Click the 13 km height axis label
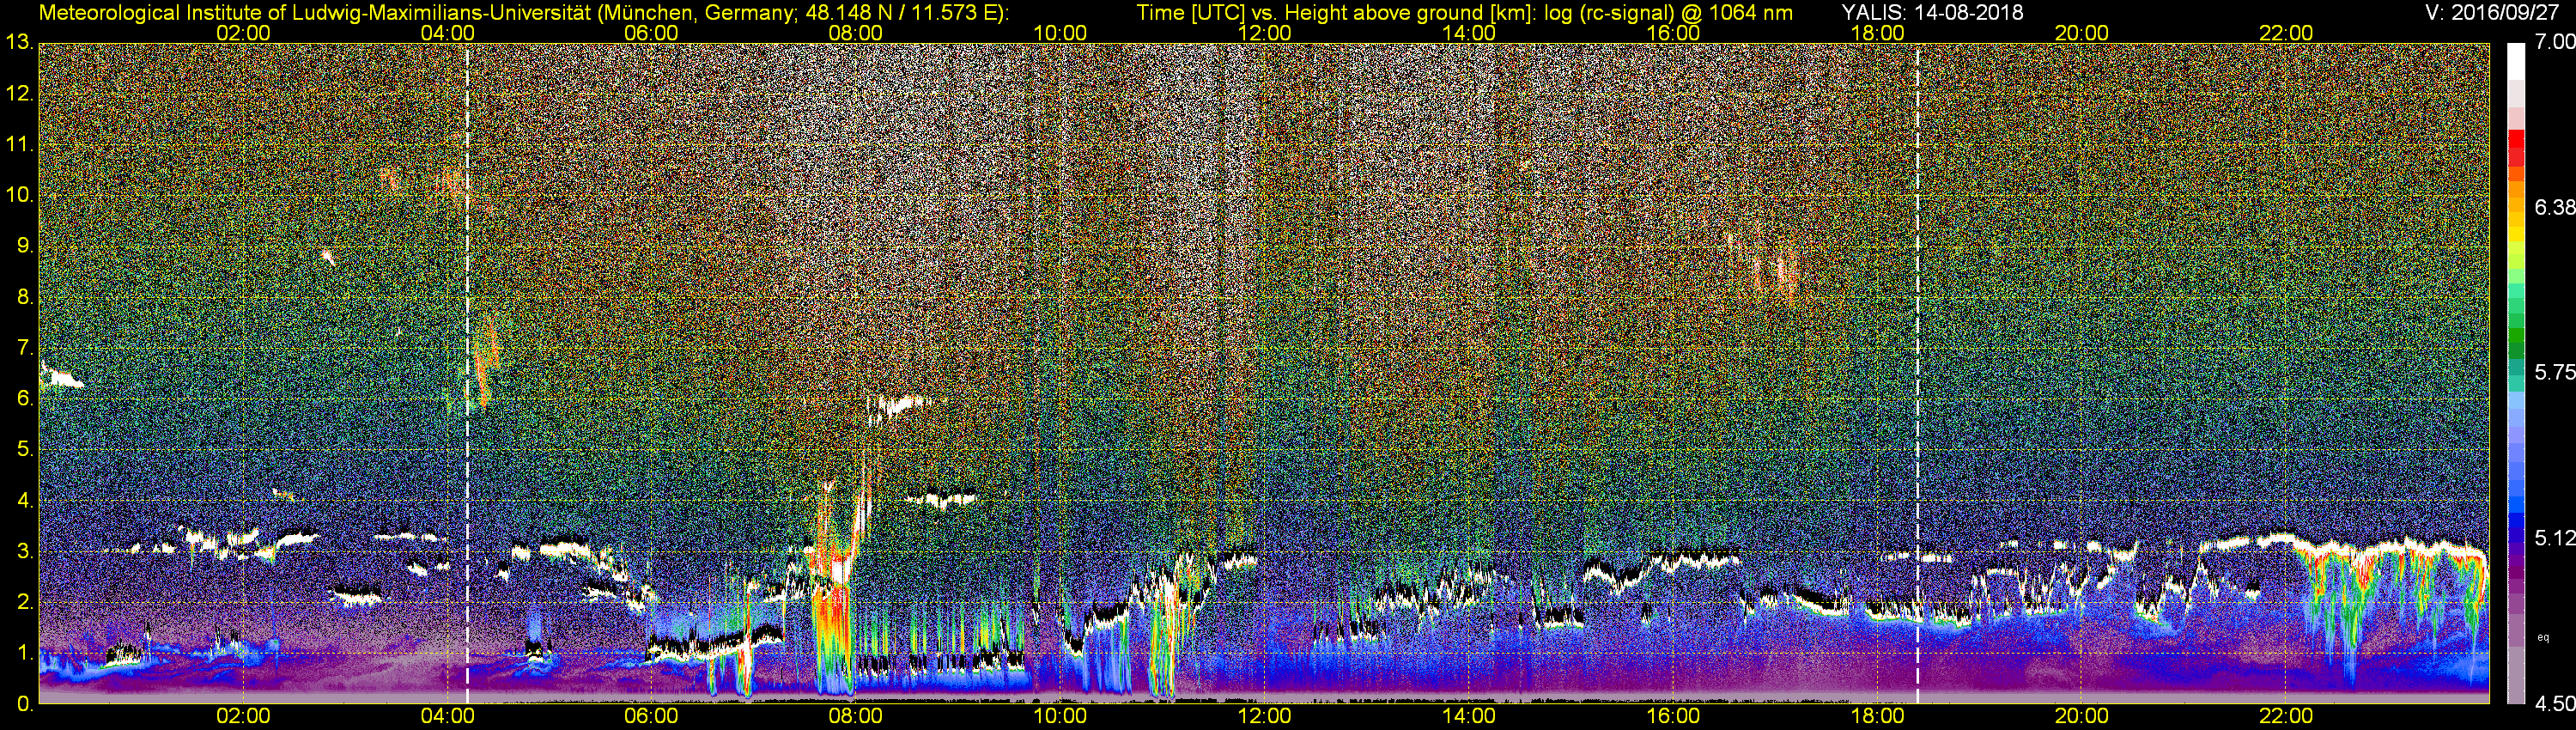Viewport: 2576px width, 730px height. [19, 43]
